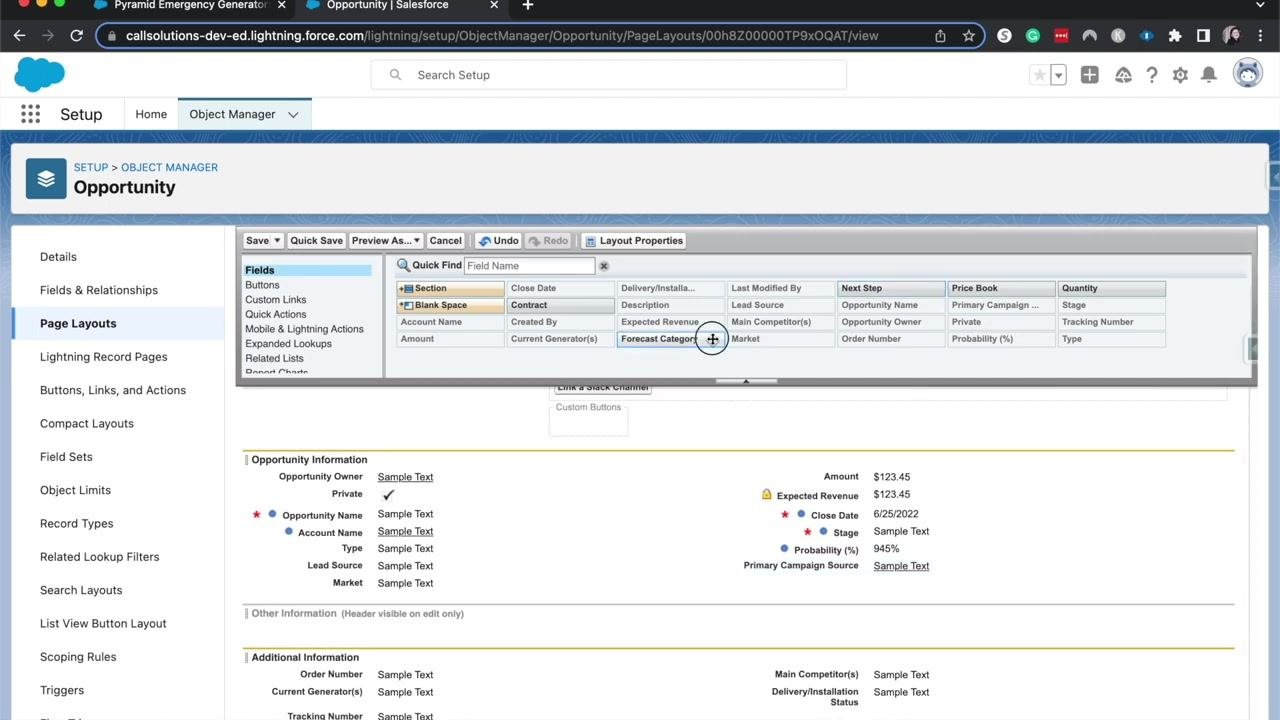Add current page to favorites star
1280x720 pixels.
[1040, 75]
